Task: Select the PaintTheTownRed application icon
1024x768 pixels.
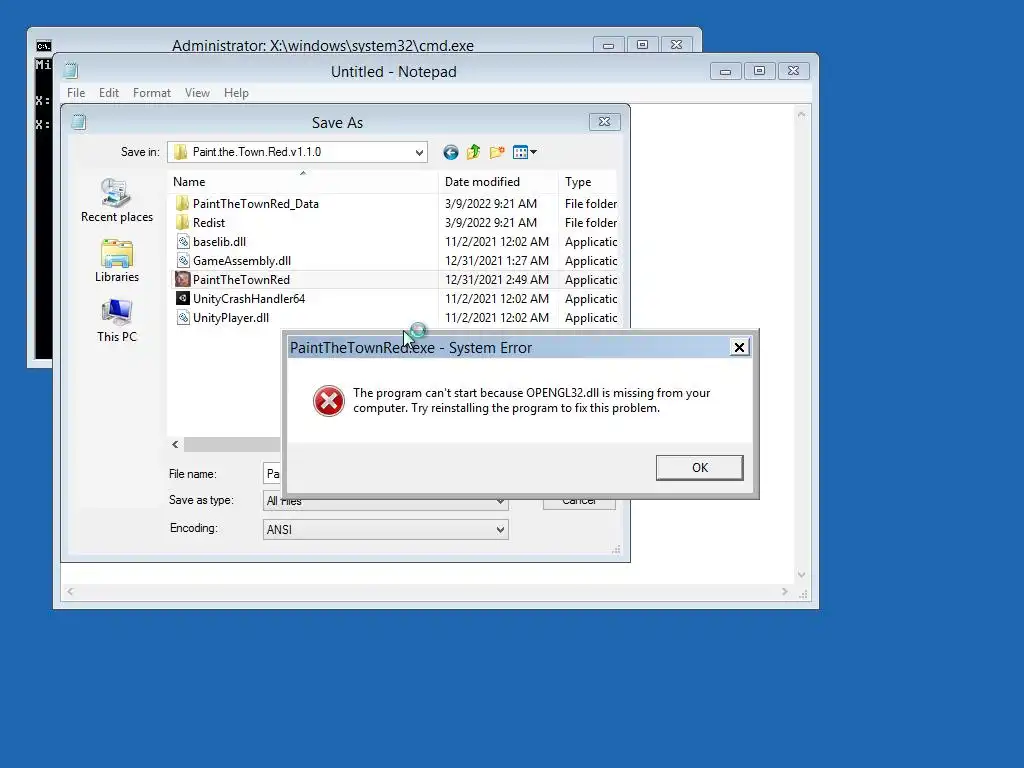Action: (x=183, y=280)
